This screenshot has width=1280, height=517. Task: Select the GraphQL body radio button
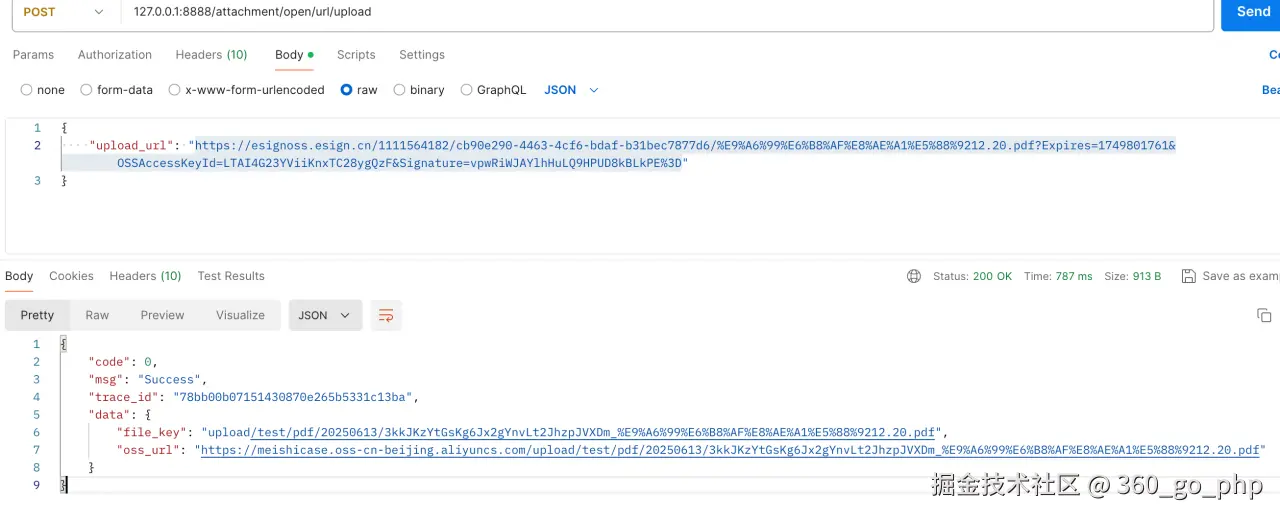tap(467, 90)
